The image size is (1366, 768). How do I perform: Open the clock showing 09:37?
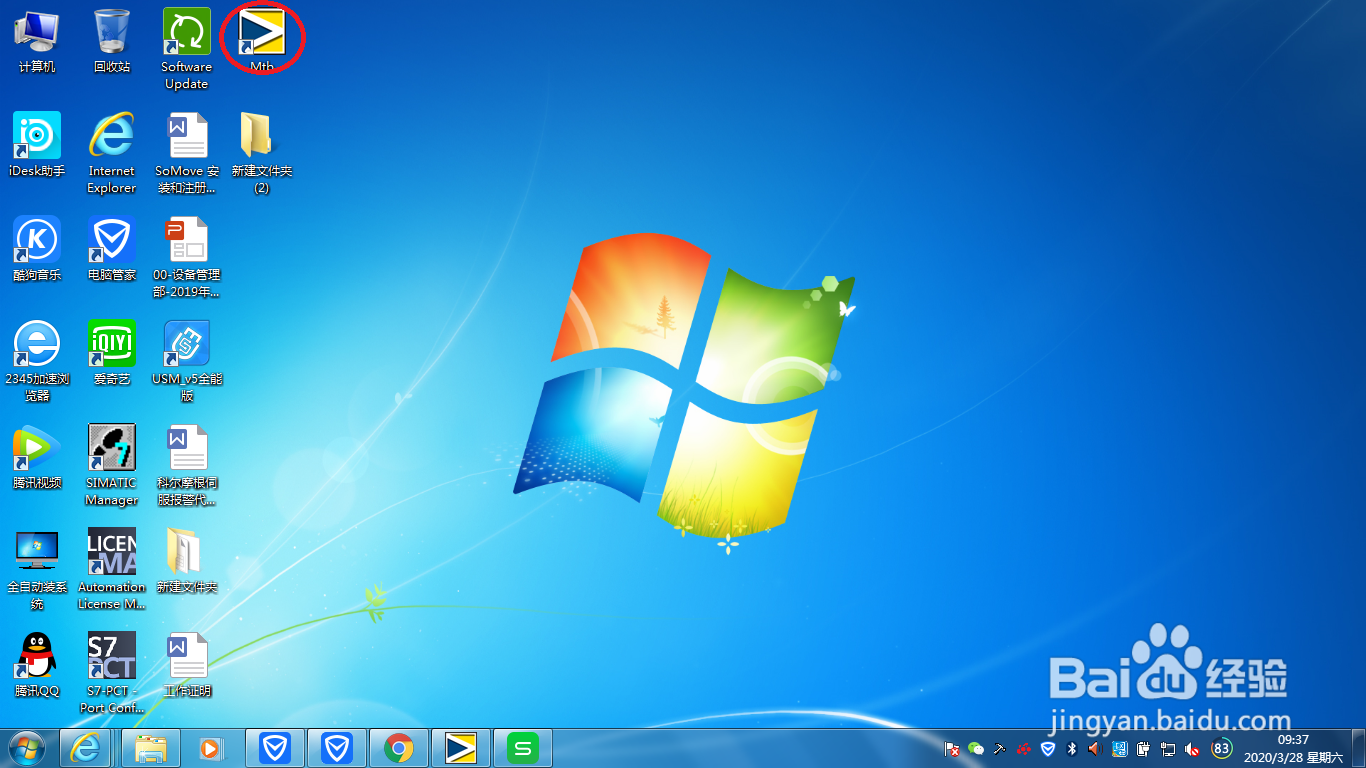[x=1292, y=748]
